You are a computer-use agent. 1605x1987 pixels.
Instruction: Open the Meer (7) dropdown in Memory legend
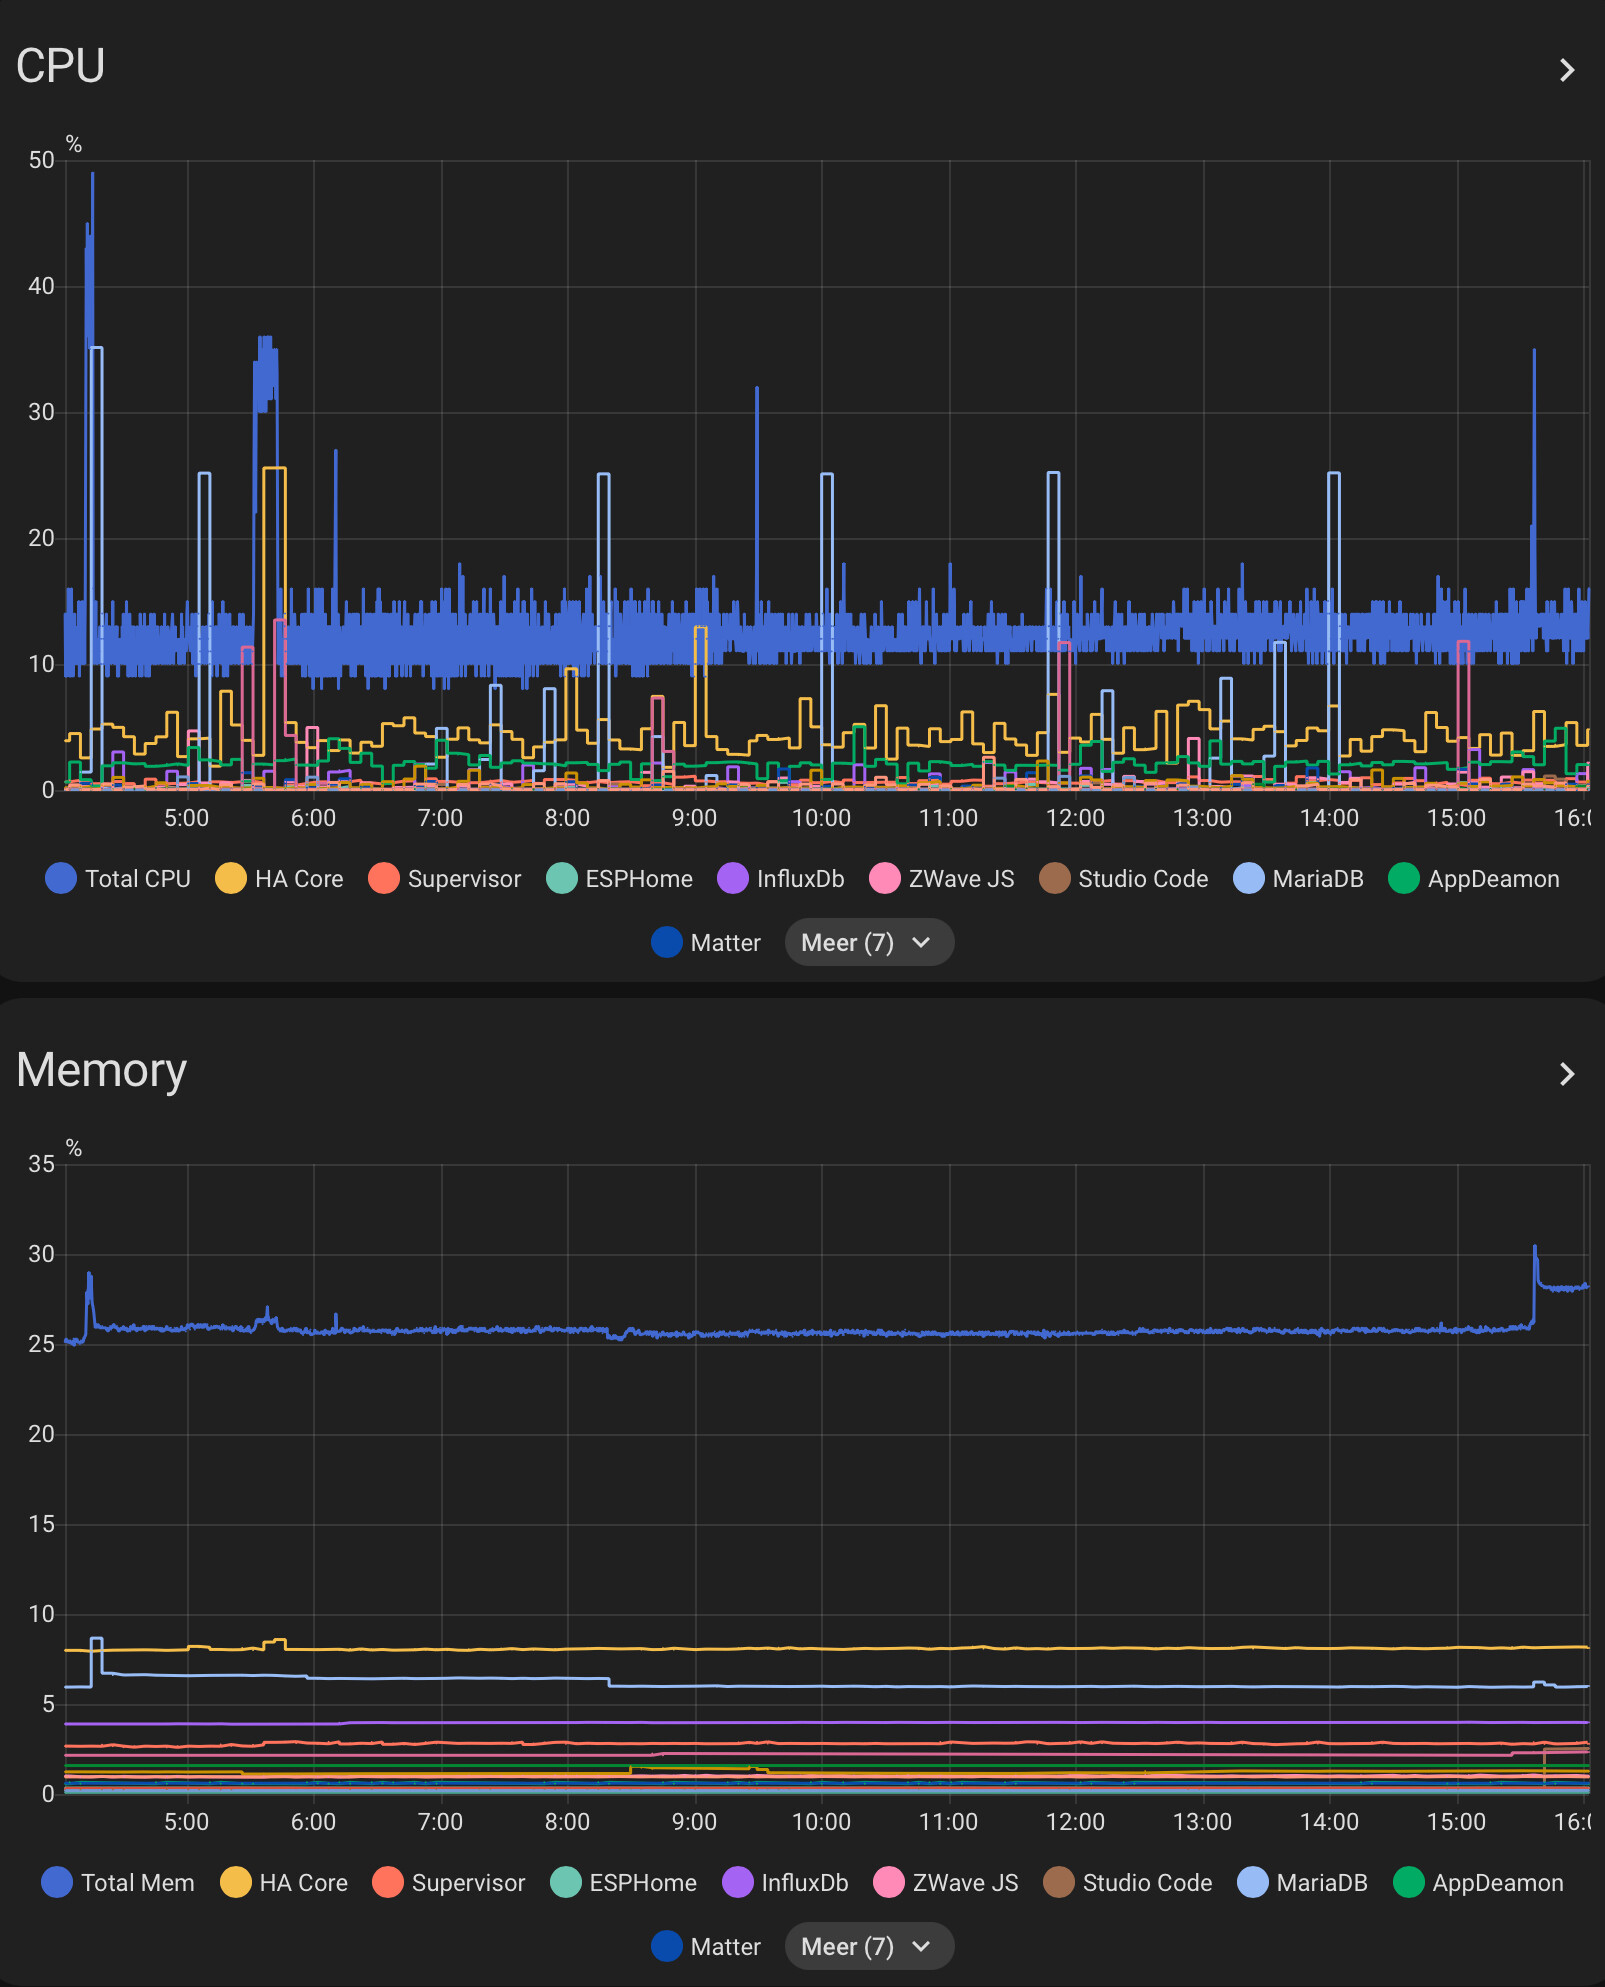868,1947
